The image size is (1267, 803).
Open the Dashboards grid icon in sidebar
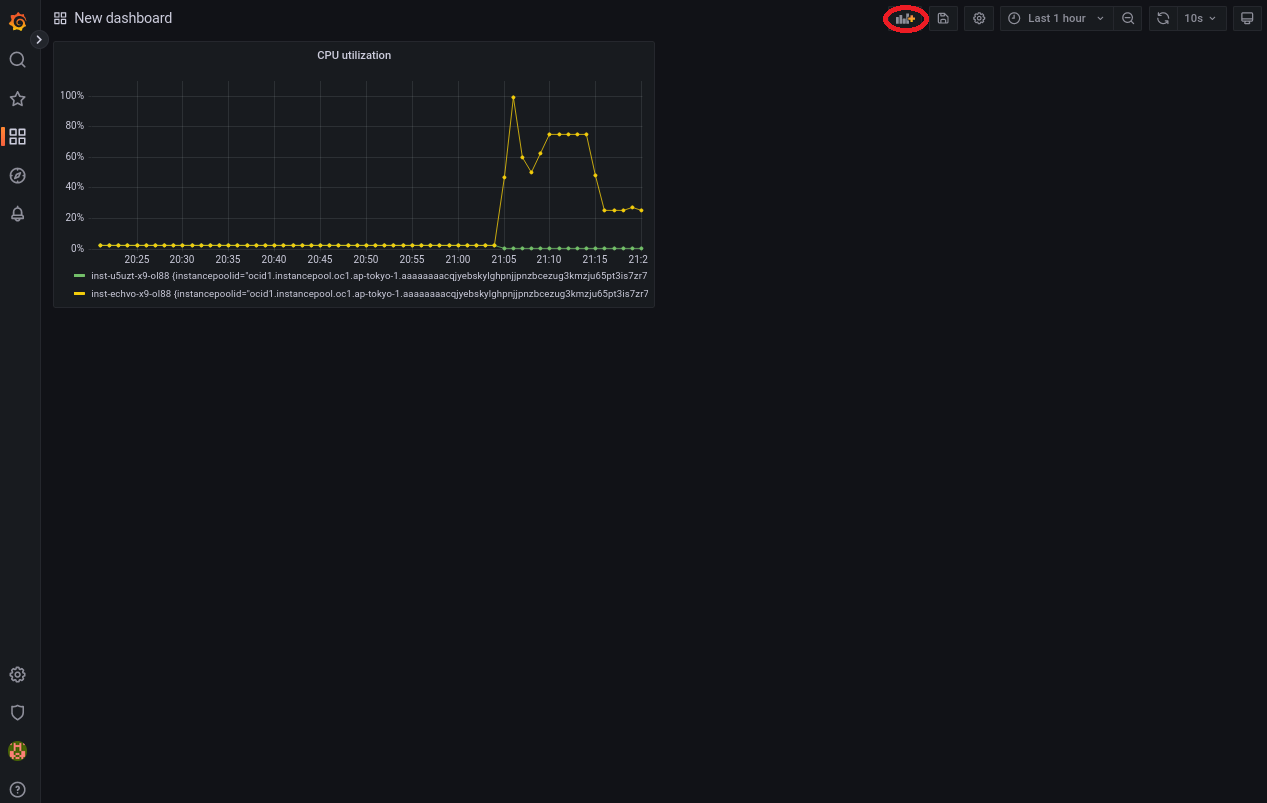pos(17,137)
